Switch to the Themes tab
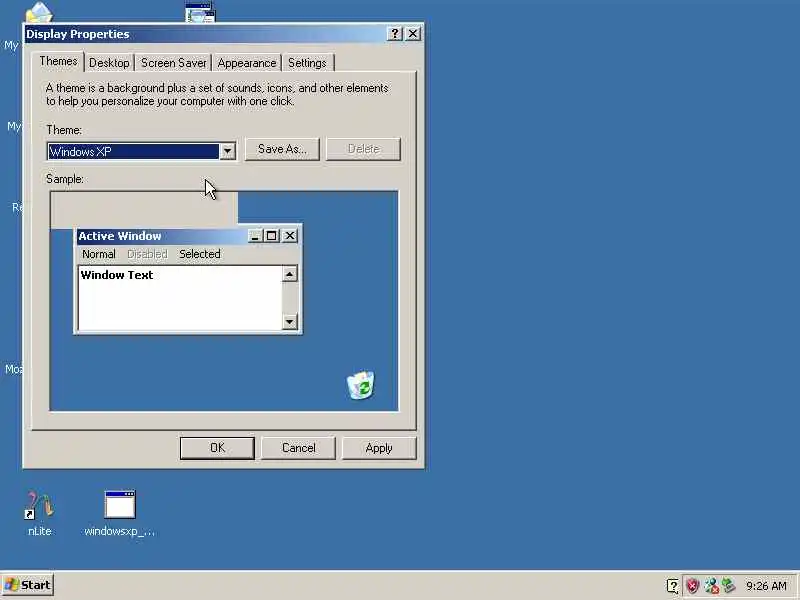This screenshot has height=600, width=800. [x=58, y=61]
